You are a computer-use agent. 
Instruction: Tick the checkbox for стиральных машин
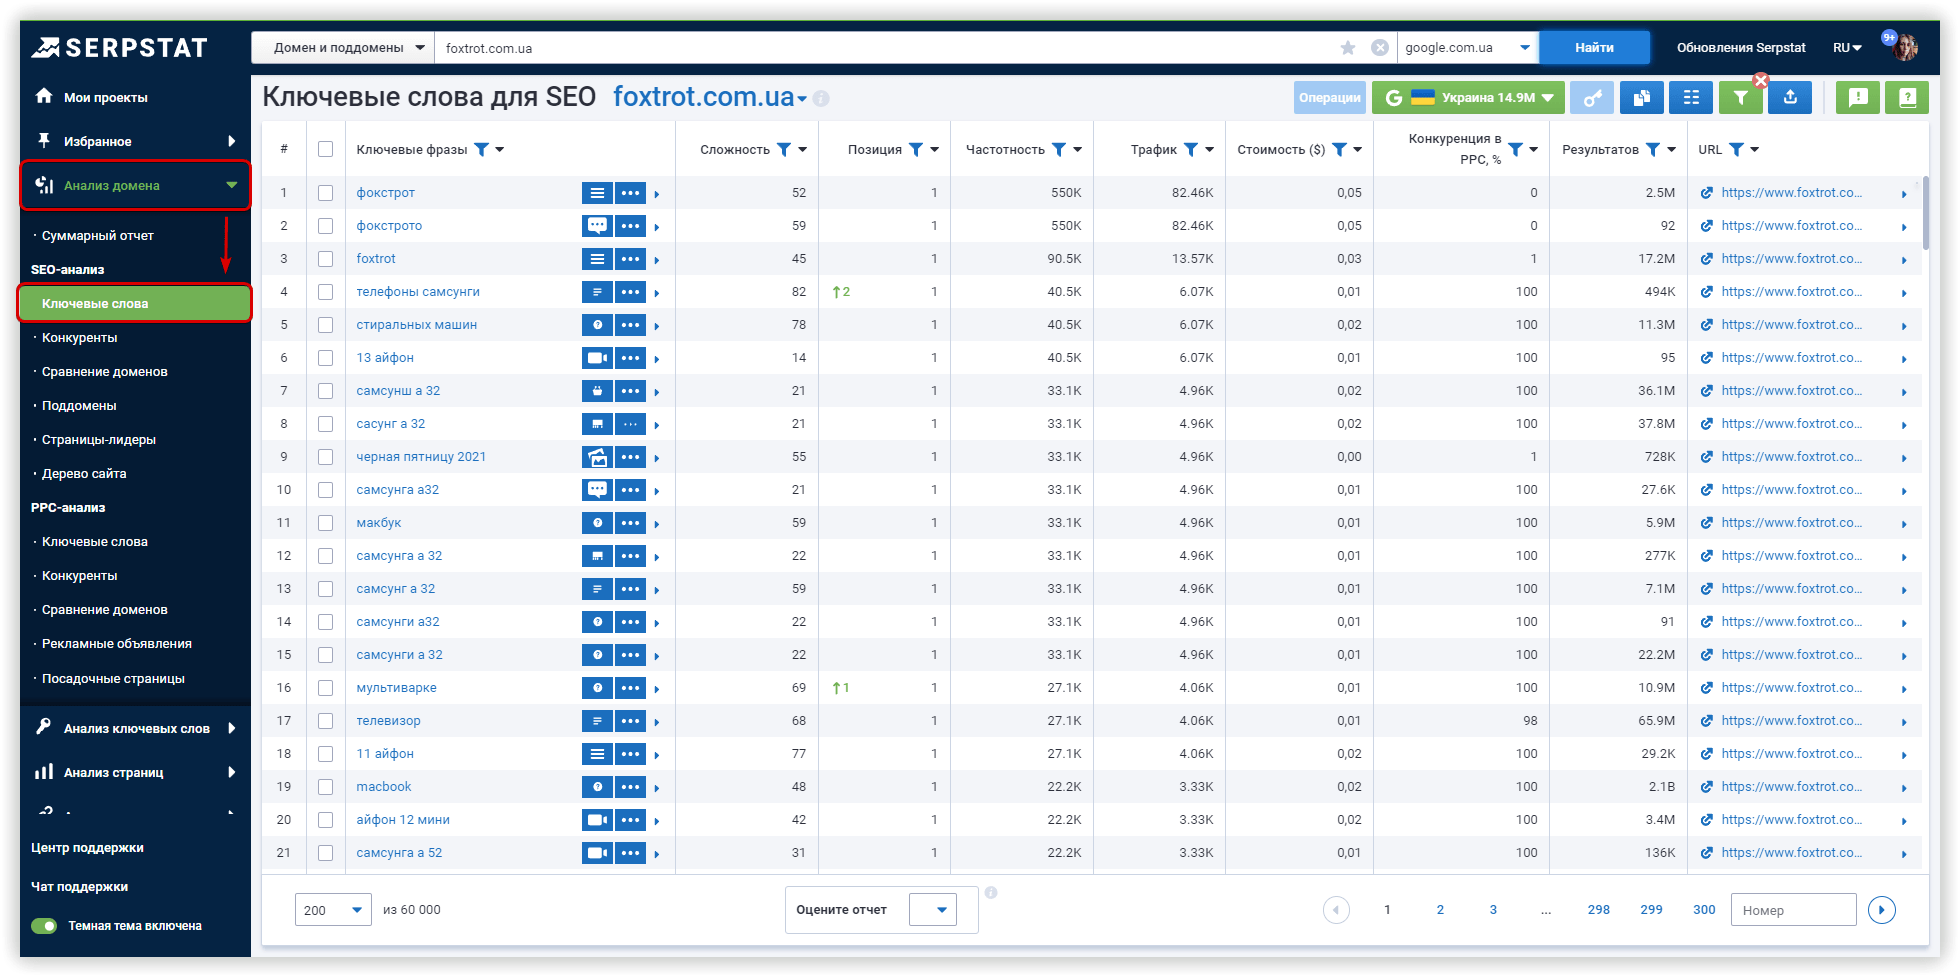(325, 325)
